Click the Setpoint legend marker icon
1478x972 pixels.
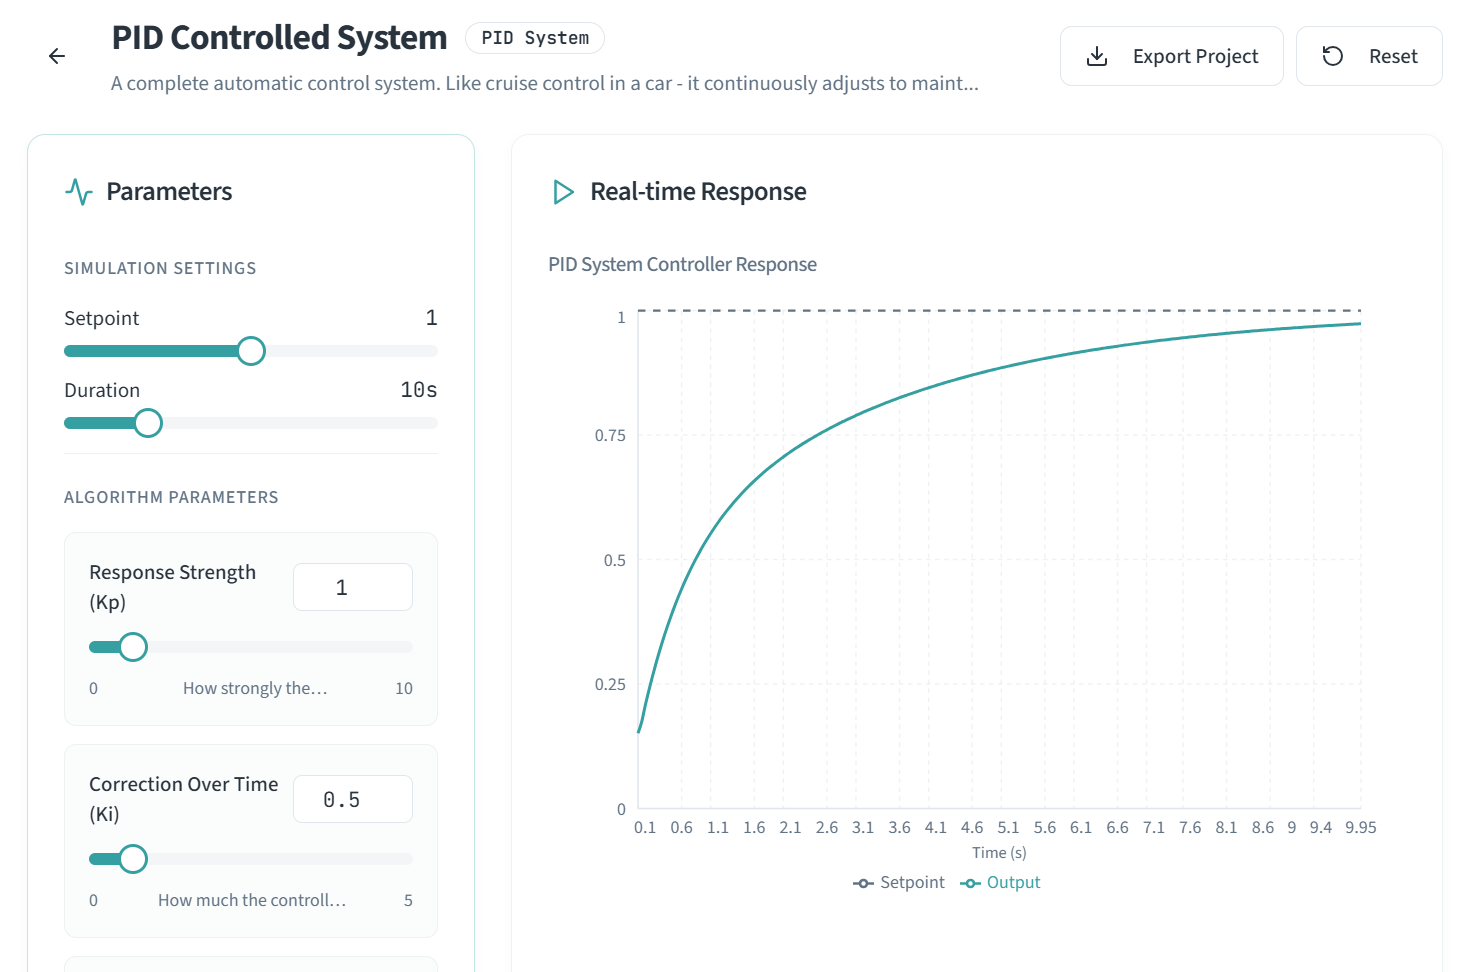pyautogui.click(x=863, y=883)
